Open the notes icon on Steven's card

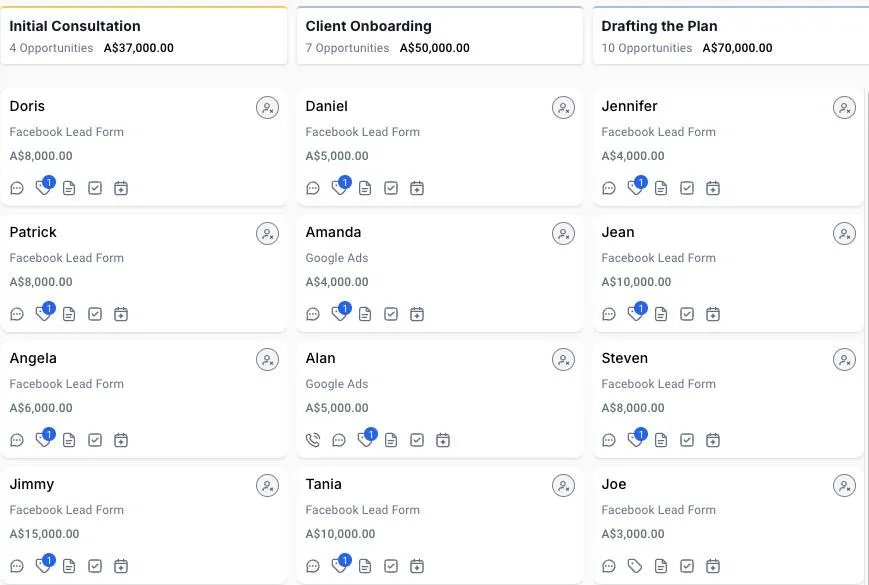point(661,440)
